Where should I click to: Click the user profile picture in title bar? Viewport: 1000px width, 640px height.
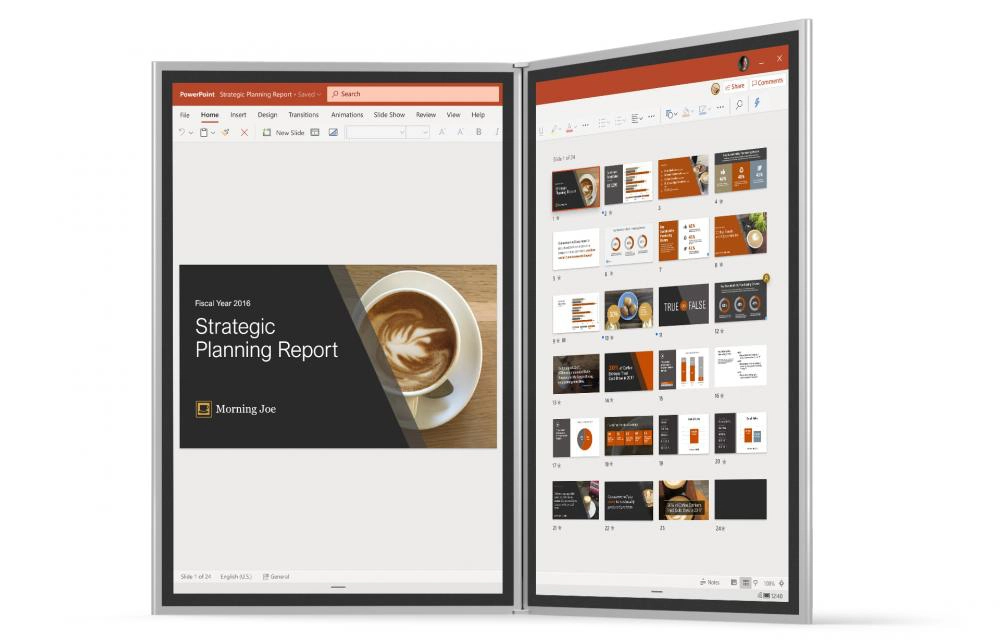744,63
